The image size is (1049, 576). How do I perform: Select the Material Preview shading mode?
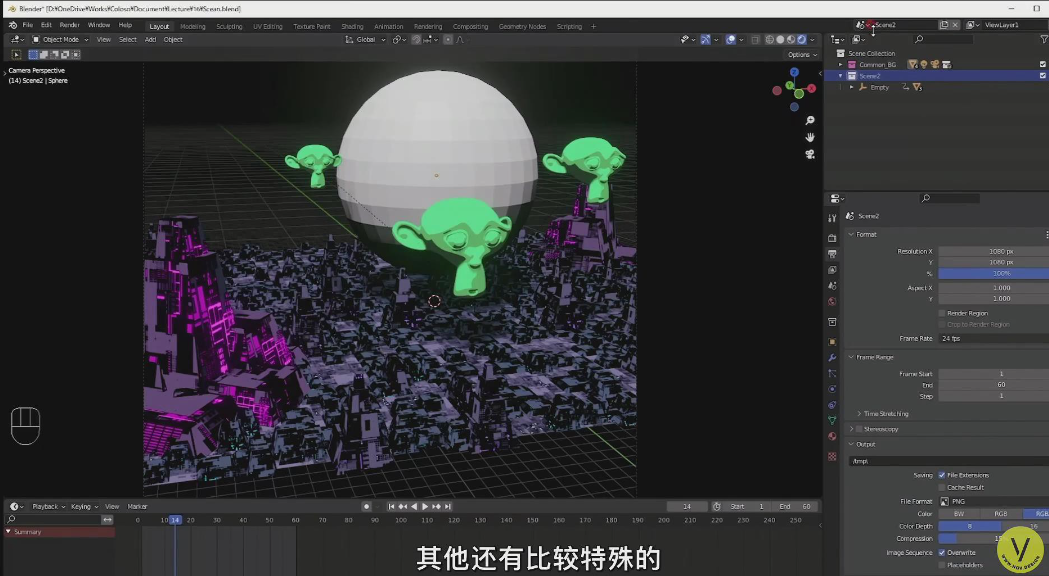pyautogui.click(x=791, y=39)
